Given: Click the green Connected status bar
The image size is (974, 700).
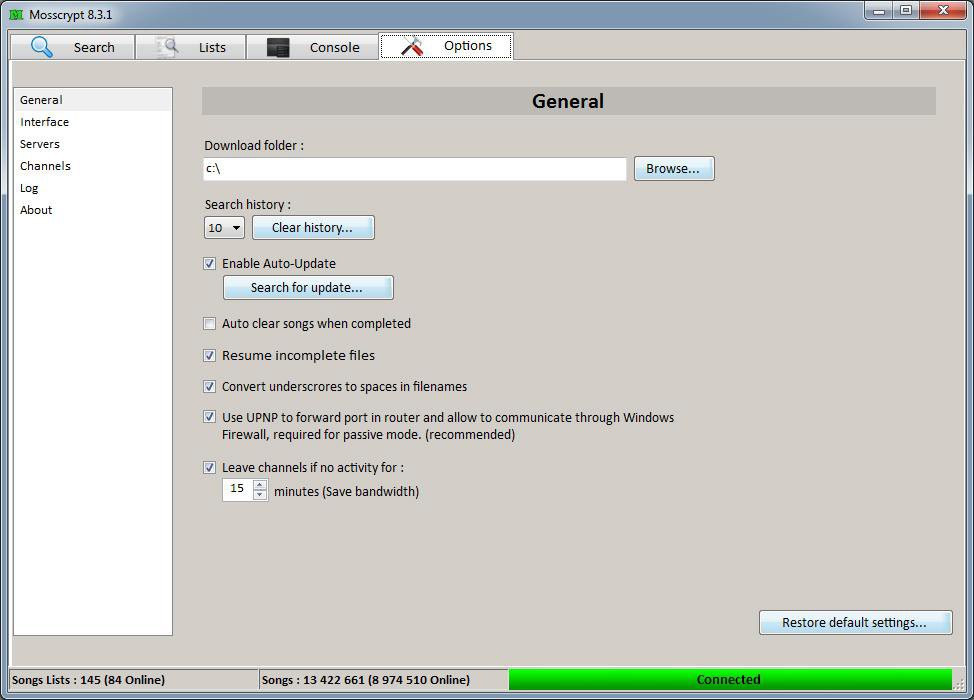Looking at the screenshot, I should tap(730, 680).
